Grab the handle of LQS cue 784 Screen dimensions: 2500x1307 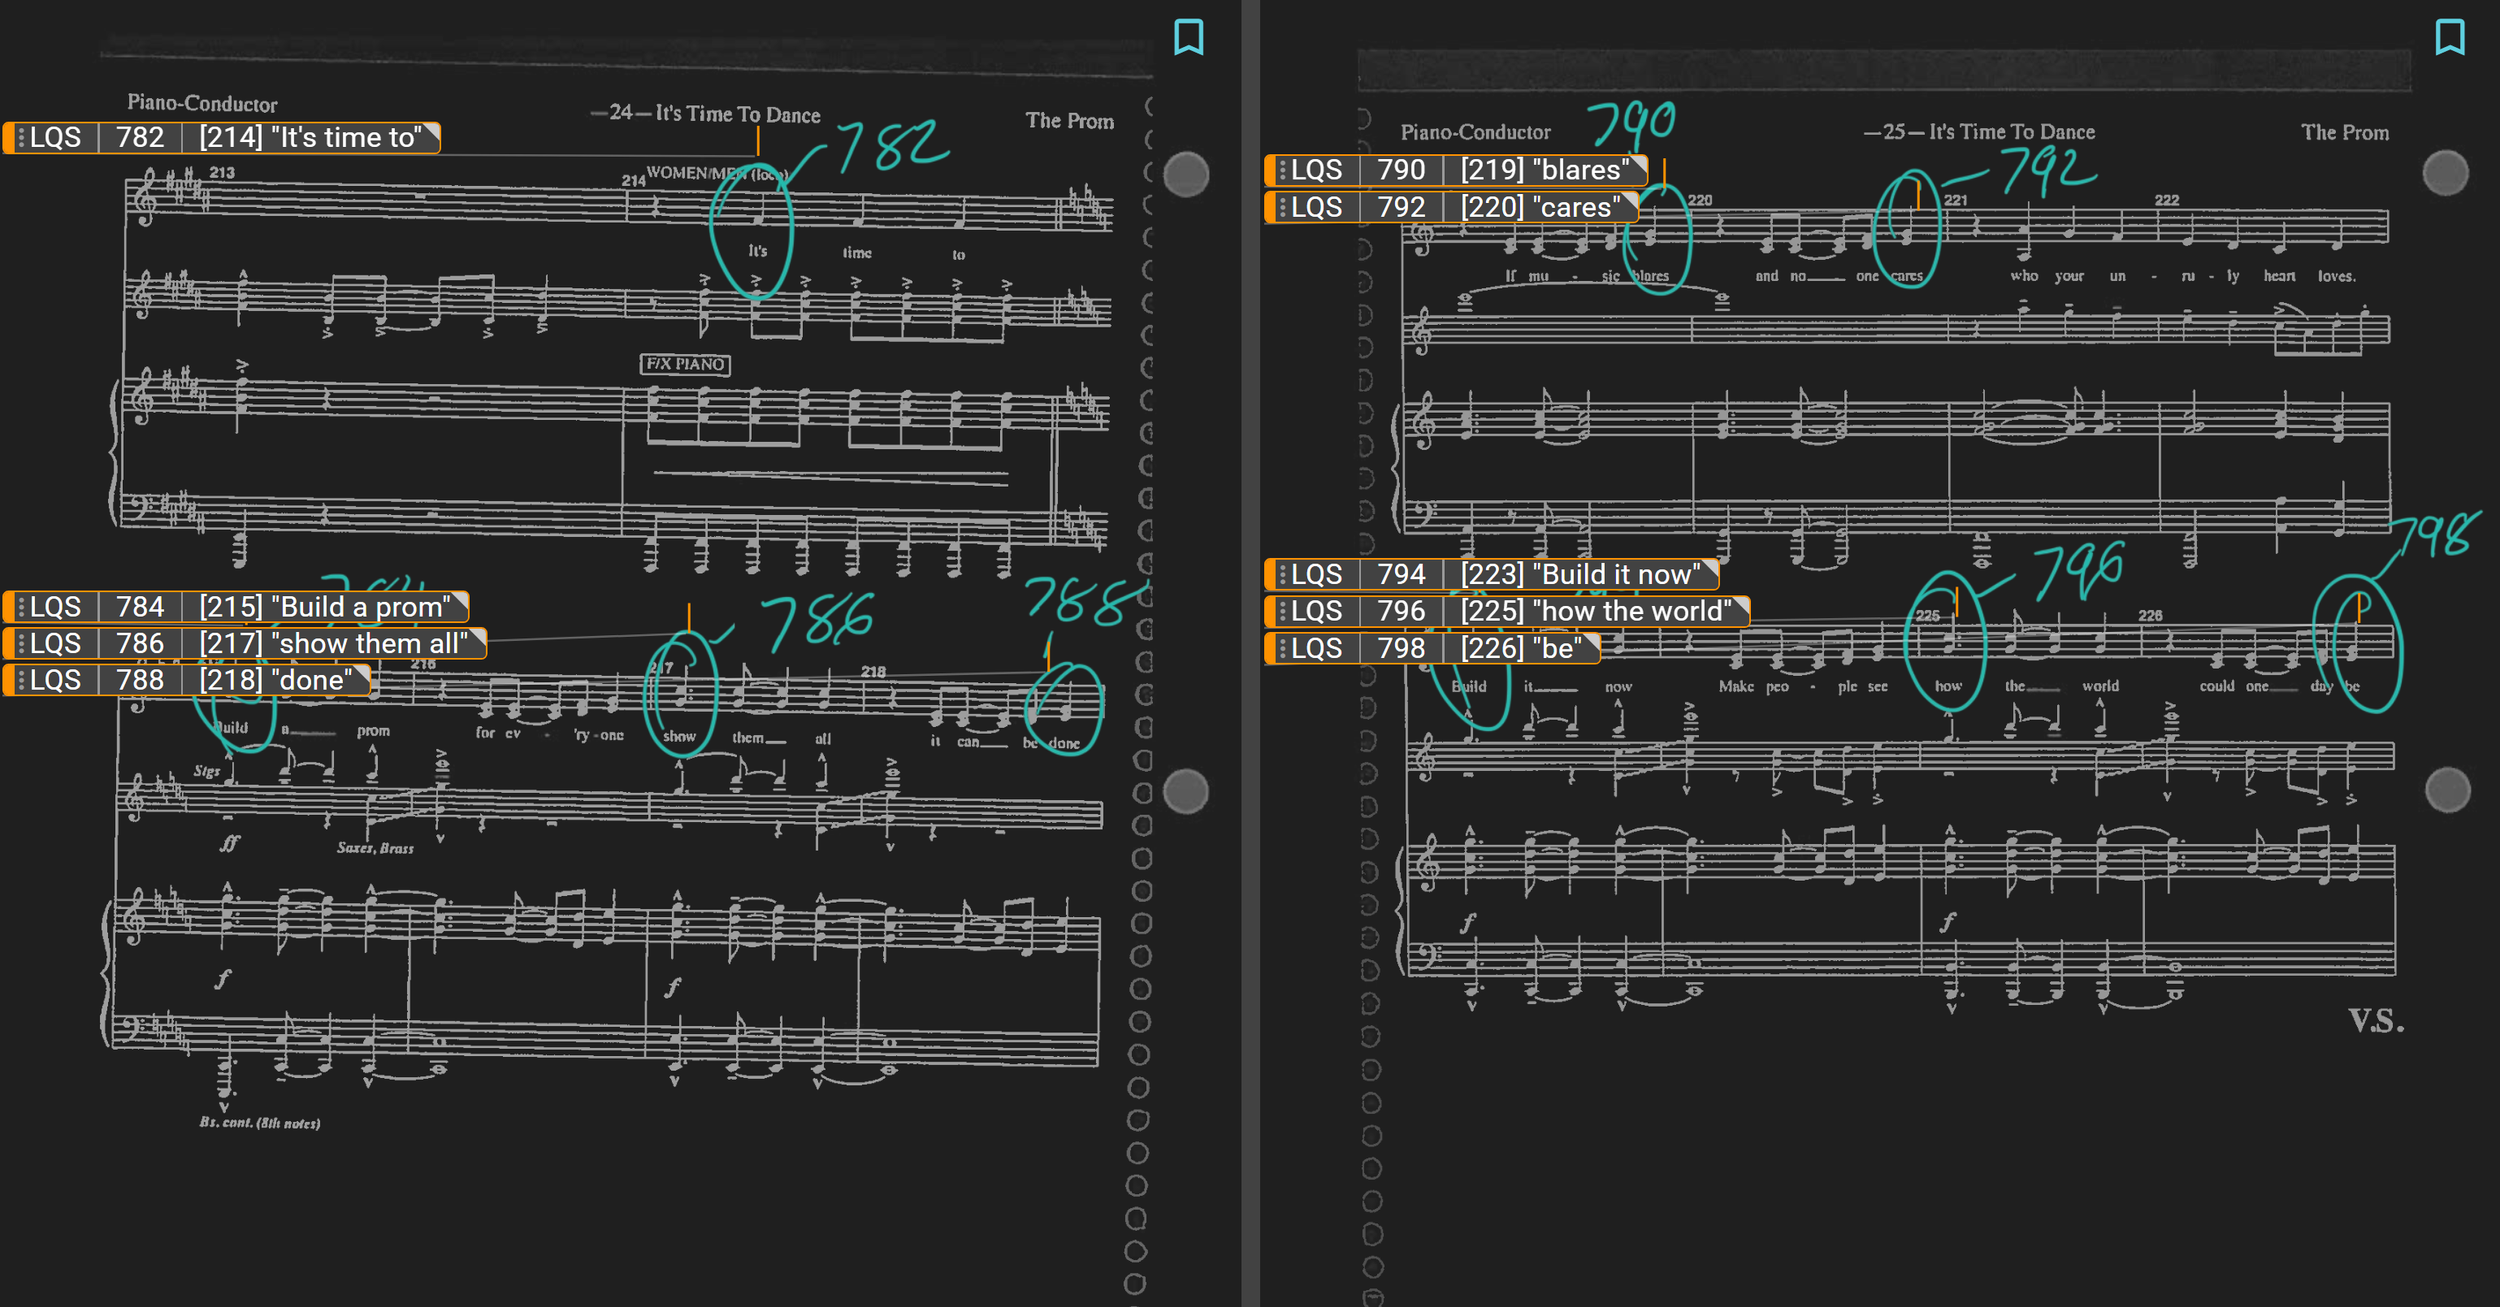click(x=21, y=607)
